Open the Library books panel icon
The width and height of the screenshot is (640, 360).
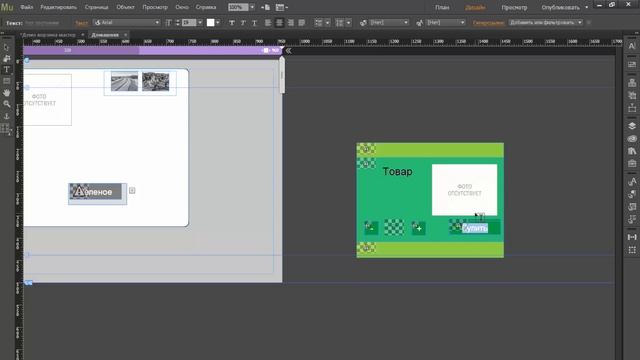pos(632,151)
